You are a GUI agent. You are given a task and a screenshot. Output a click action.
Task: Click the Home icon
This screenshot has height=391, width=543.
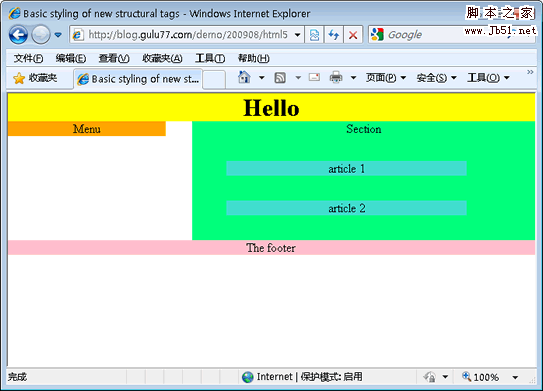pos(244,77)
